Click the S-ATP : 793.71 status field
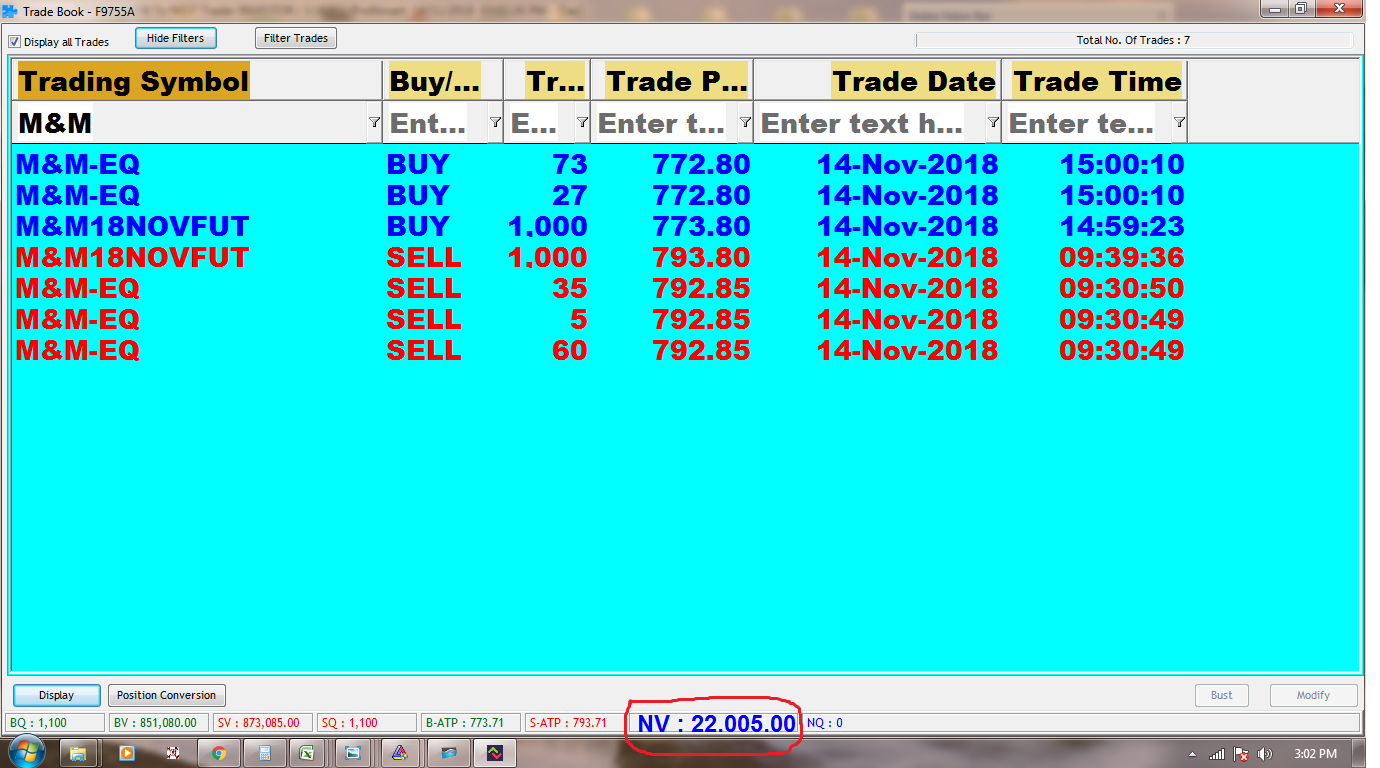The image size is (1380, 768). (x=574, y=722)
